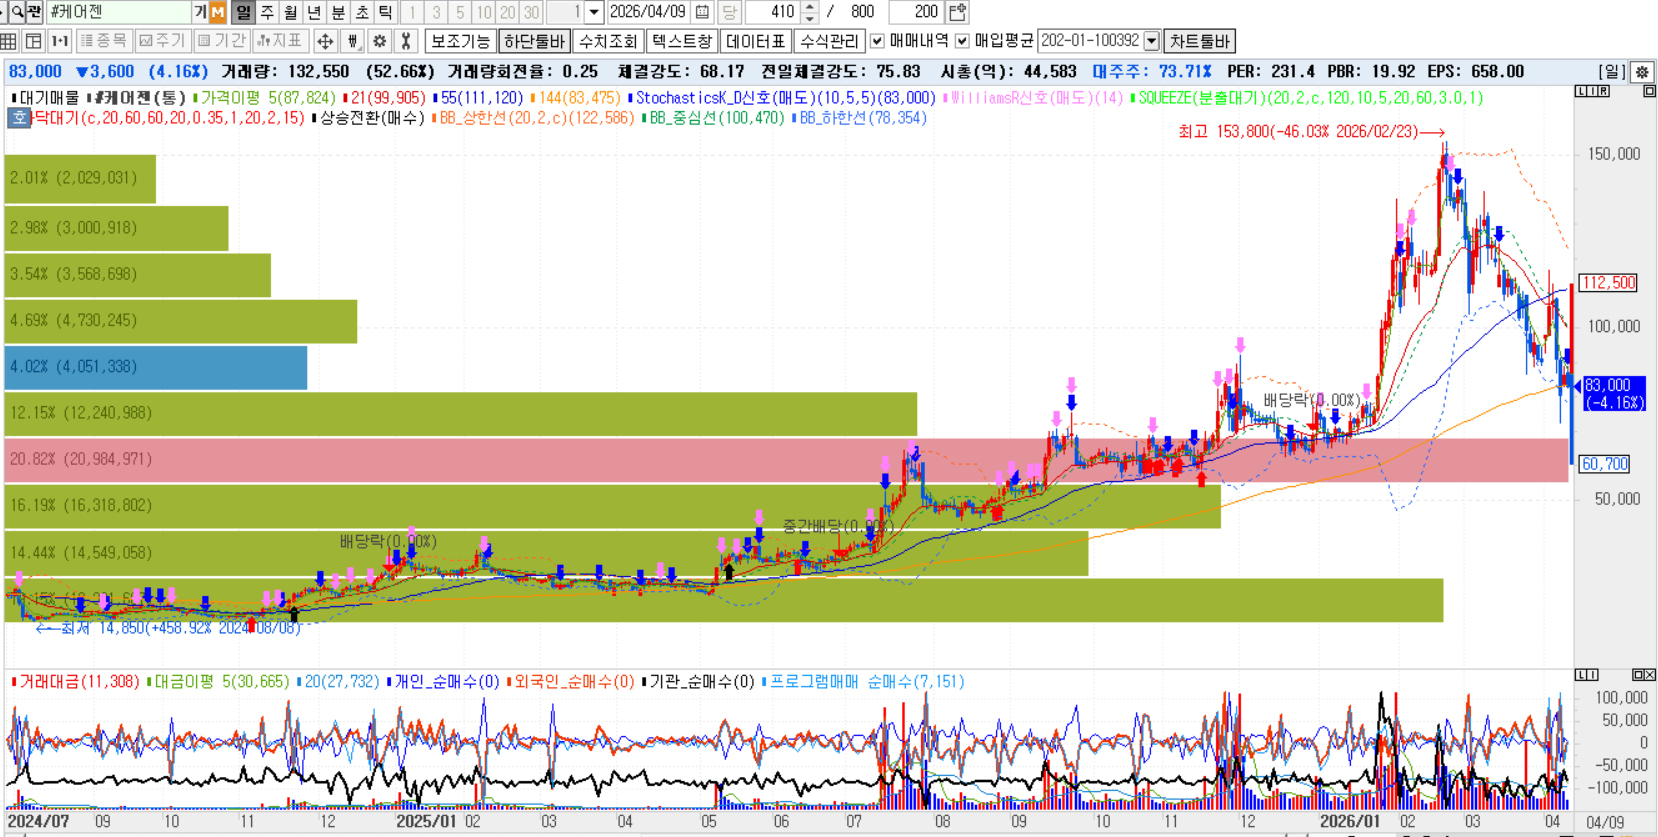Increase the 410 count with up arrow
The height and width of the screenshot is (837, 1658).
(x=810, y=7)
